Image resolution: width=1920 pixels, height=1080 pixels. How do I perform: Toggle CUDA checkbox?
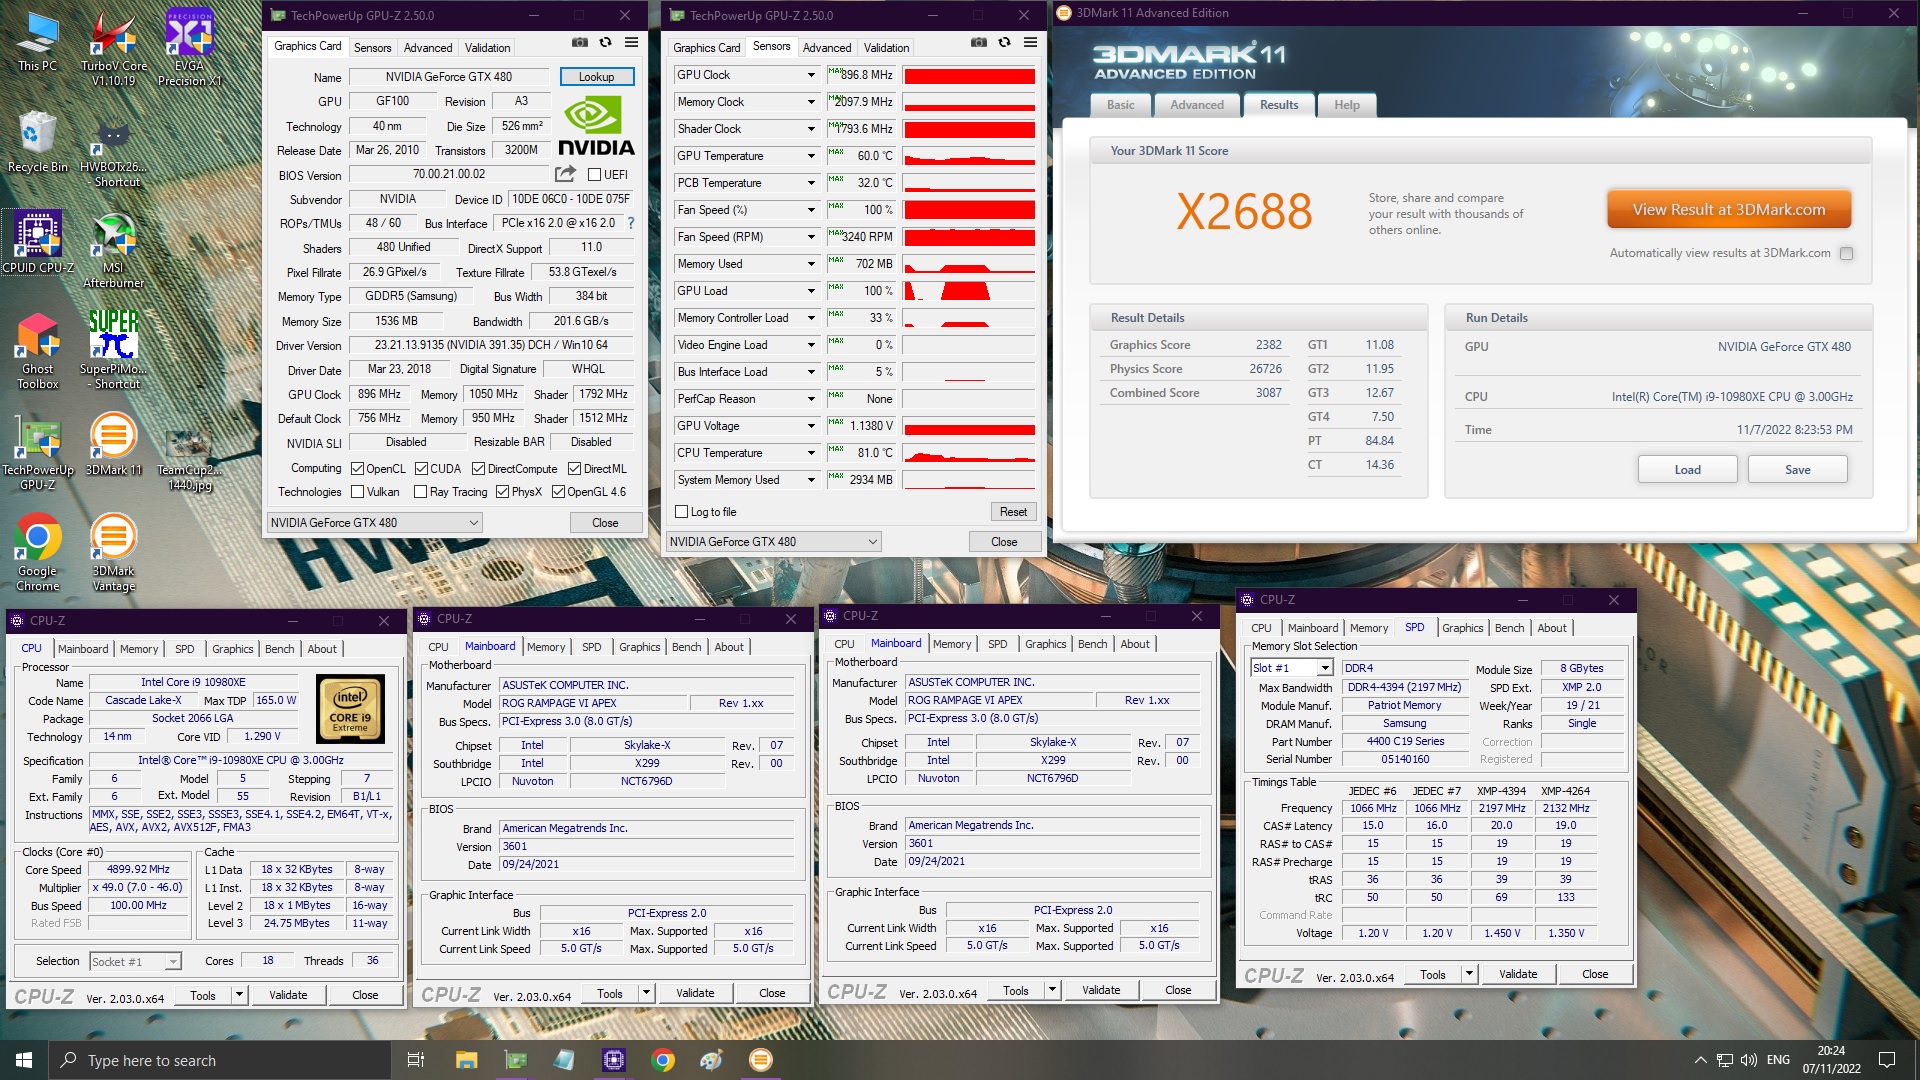pos(421,469)
